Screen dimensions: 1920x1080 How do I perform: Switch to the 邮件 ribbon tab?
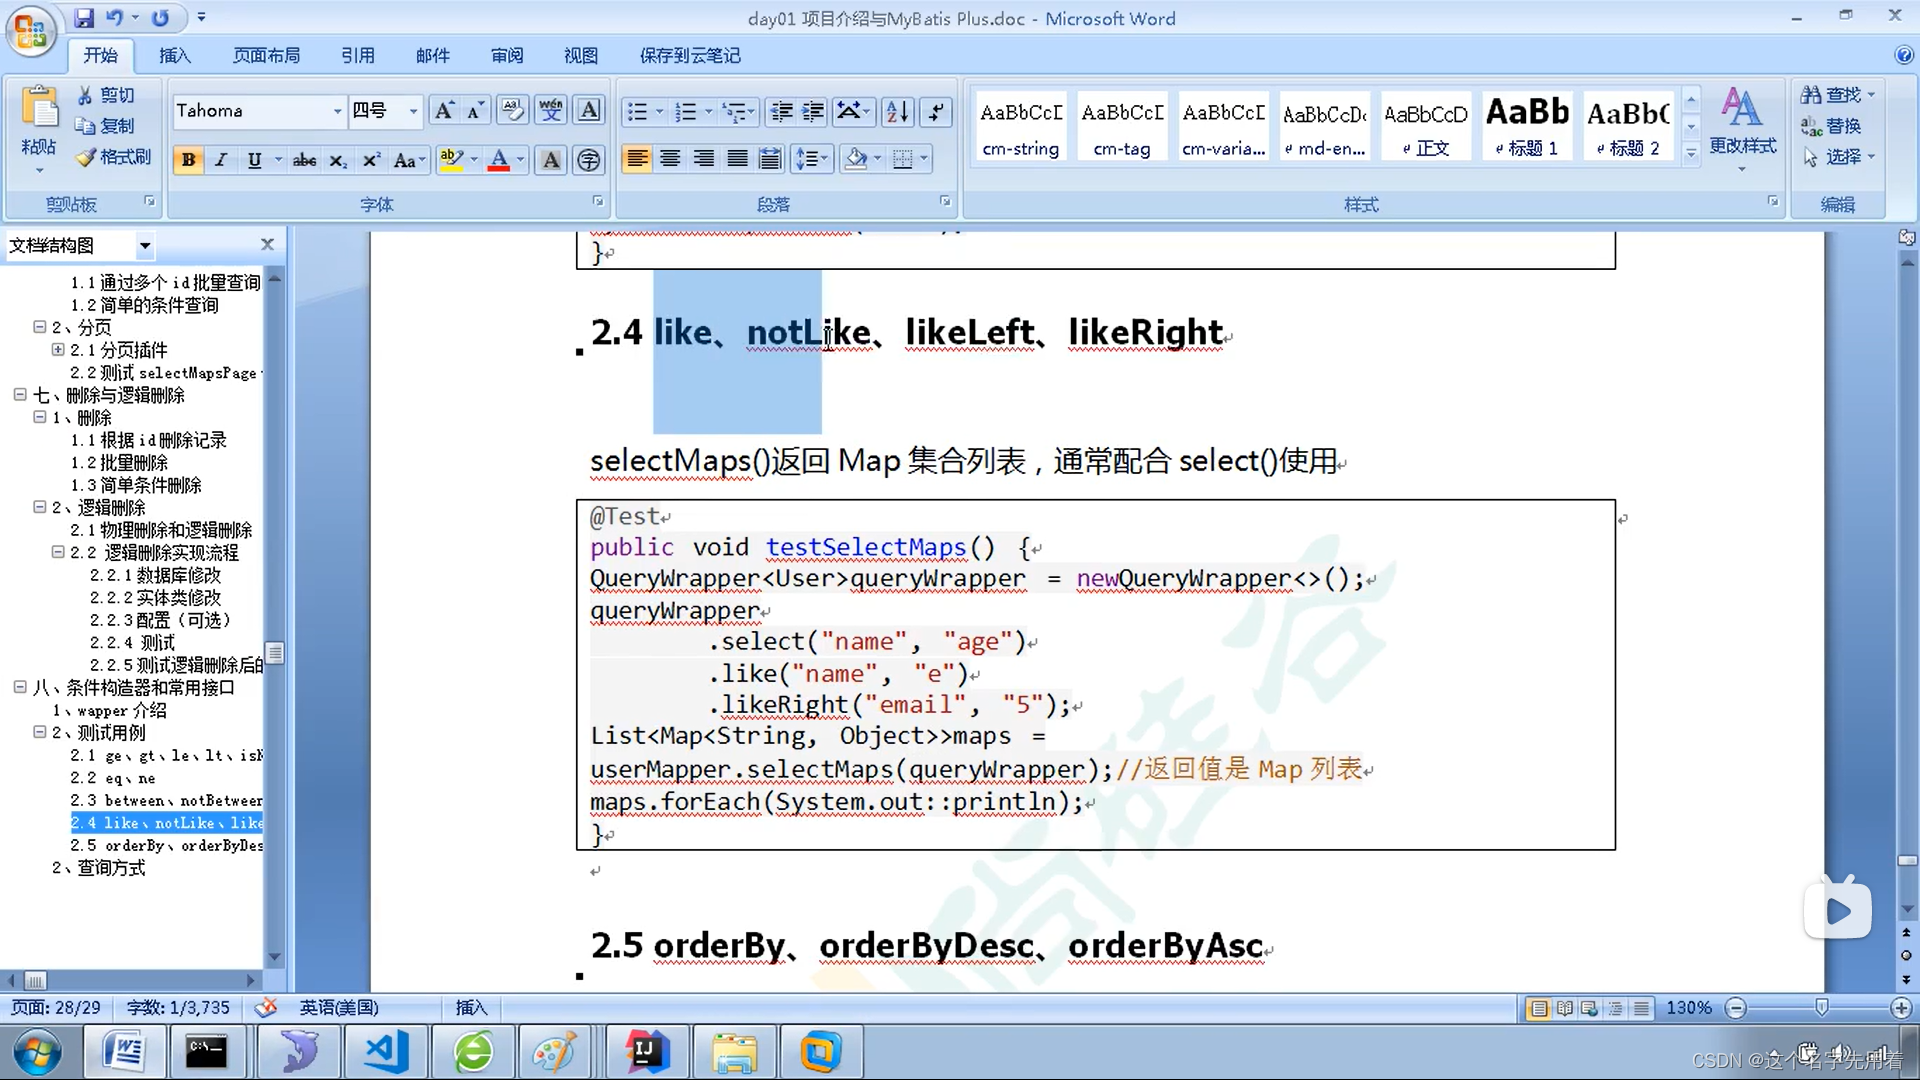click(433, 56)
